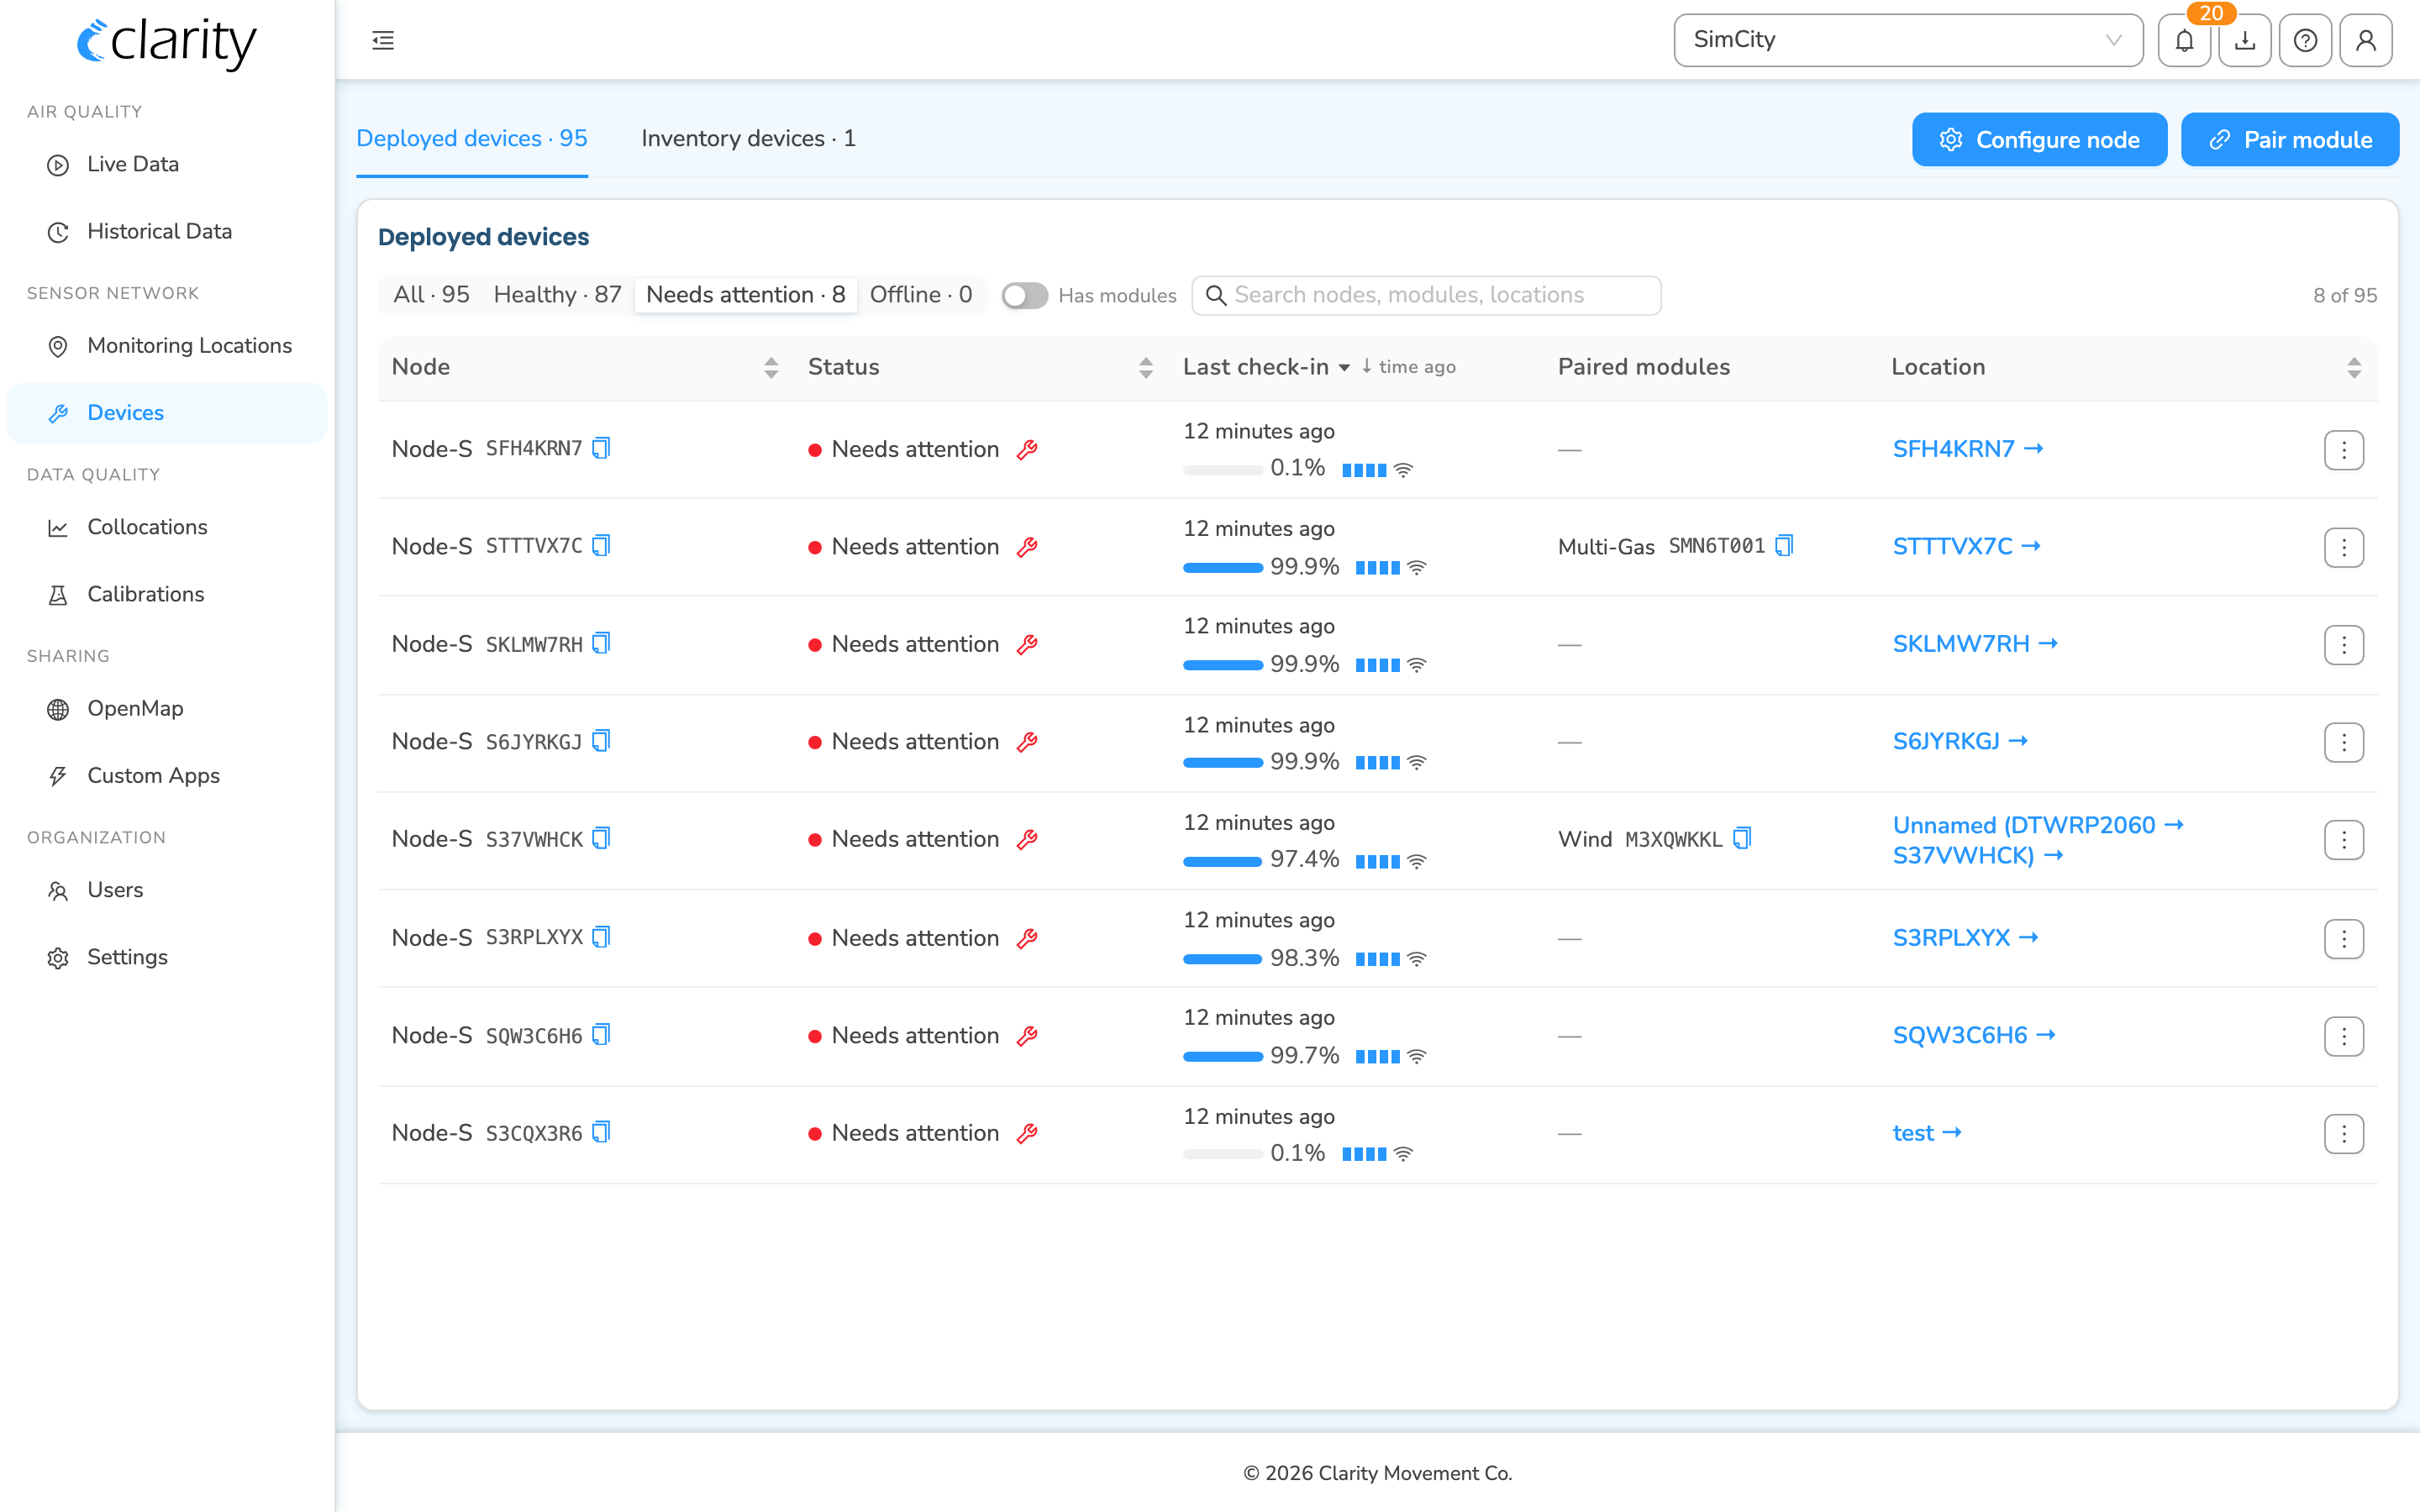Open row actions menu for SKLMW7RH

coord(2343,645)
